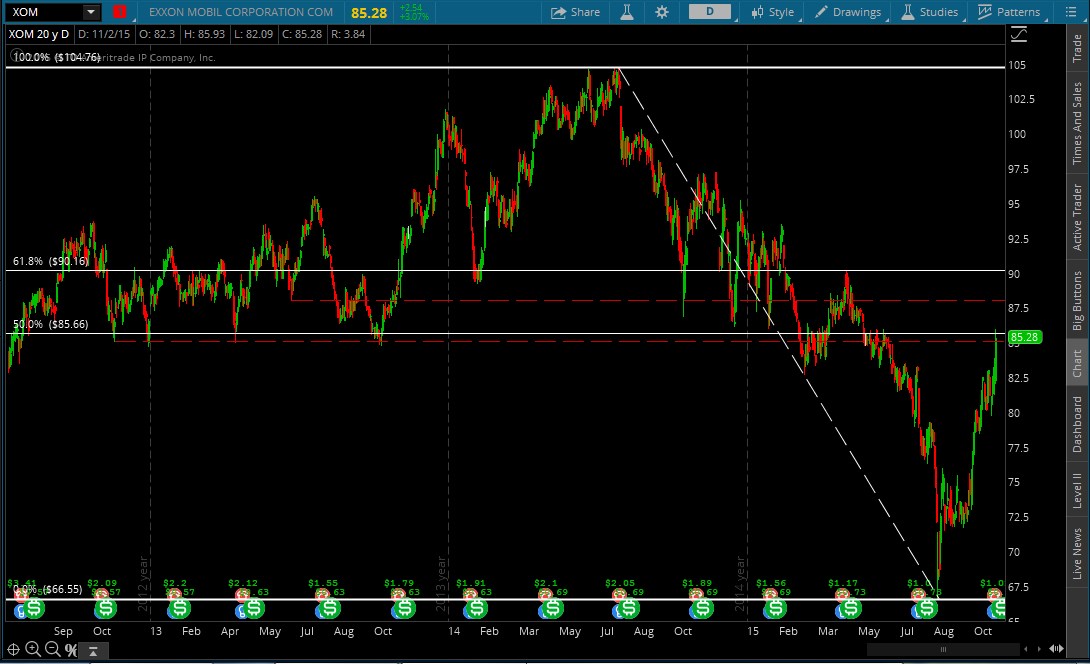The width and height of the screenshot is (1090, 664).
Task: Click the H: 85.93 high value
Action: (x=204, y=34)
